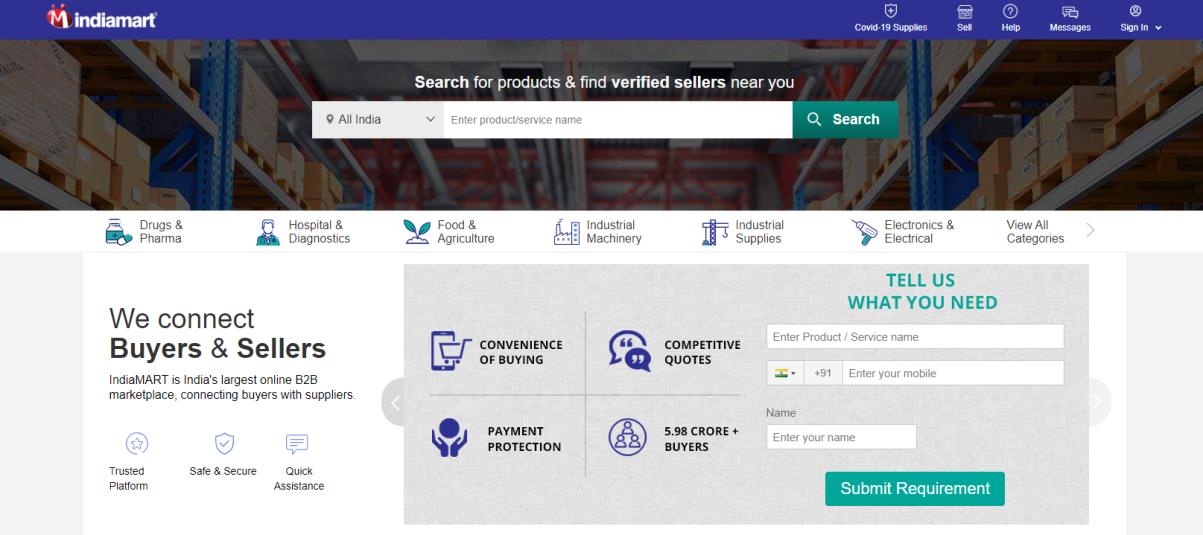Open the Sign In dropdown menu

tap(1141, 19)
